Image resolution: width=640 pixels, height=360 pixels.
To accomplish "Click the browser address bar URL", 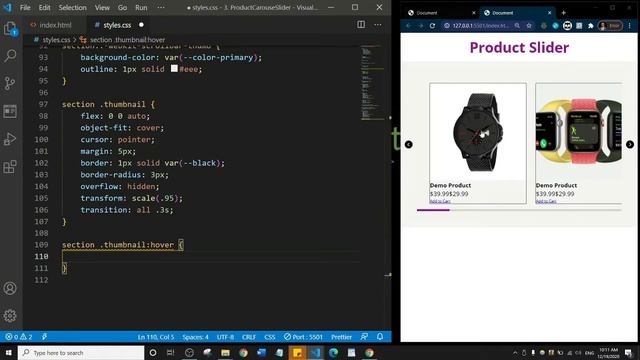I will click(480, 26).
